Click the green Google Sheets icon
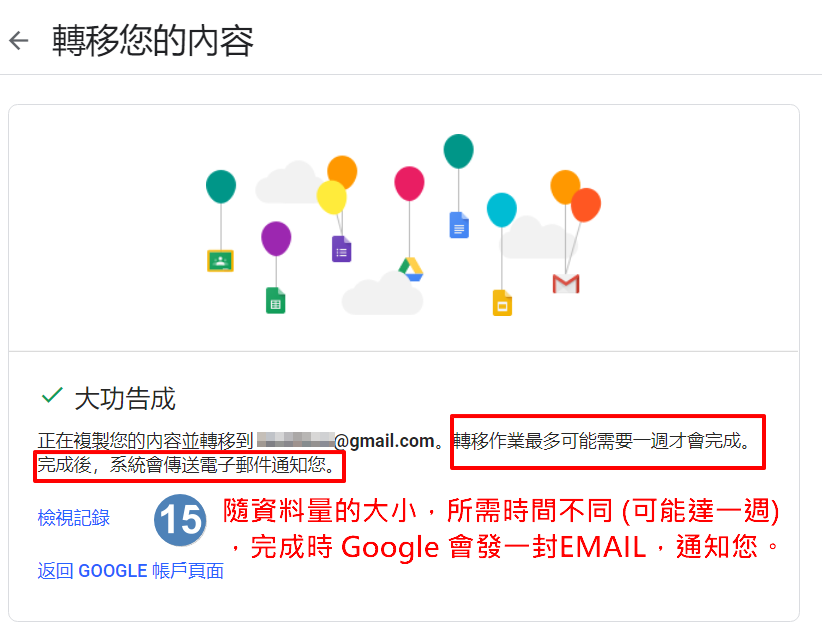 pyautogui.click(x=275, y=300)
